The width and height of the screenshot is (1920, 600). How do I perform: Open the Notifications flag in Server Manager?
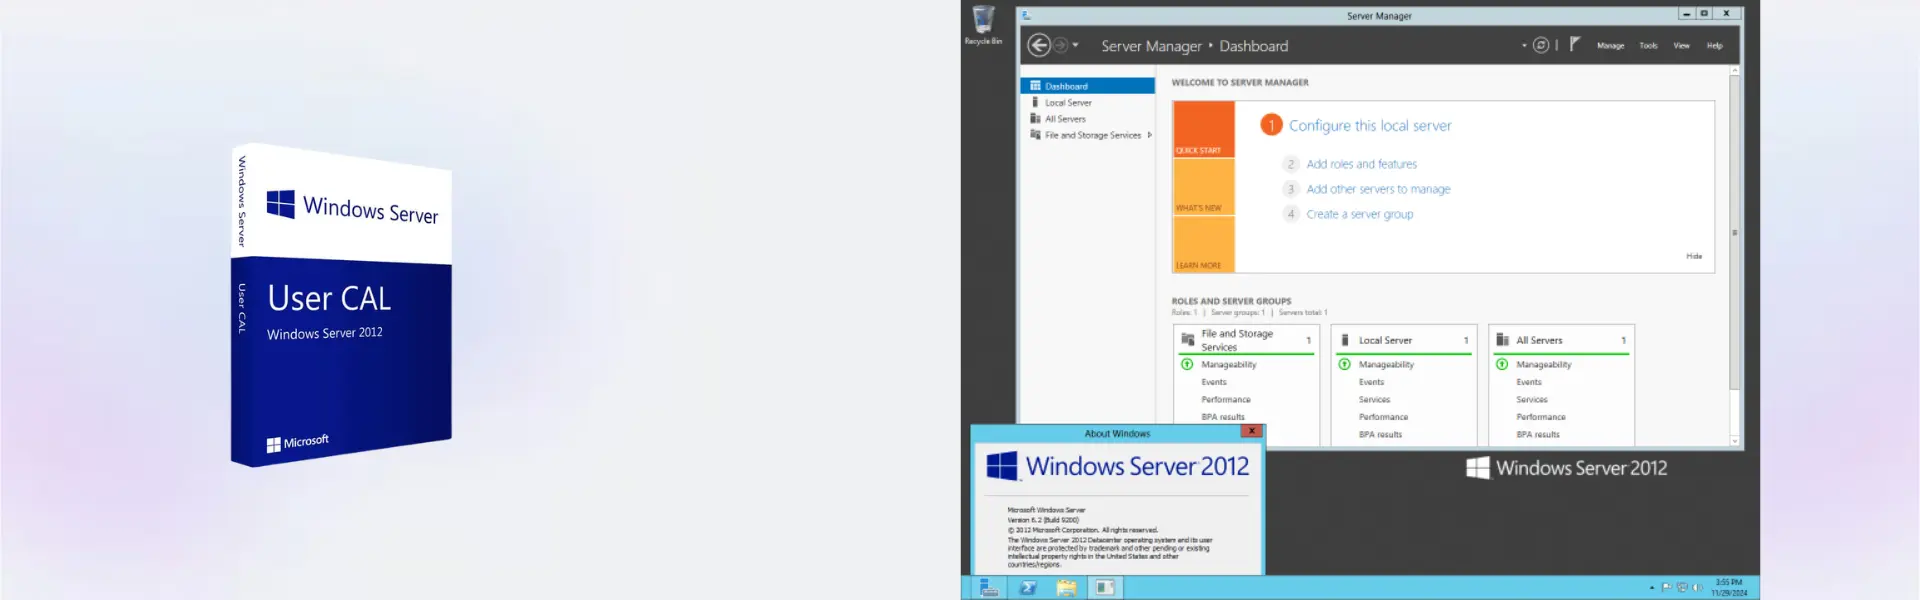coord(1574,44)
